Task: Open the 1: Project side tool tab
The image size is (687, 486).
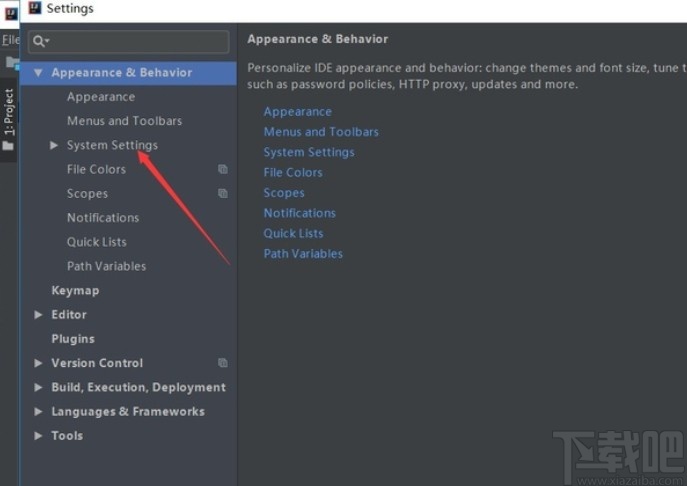Action: 9,112
